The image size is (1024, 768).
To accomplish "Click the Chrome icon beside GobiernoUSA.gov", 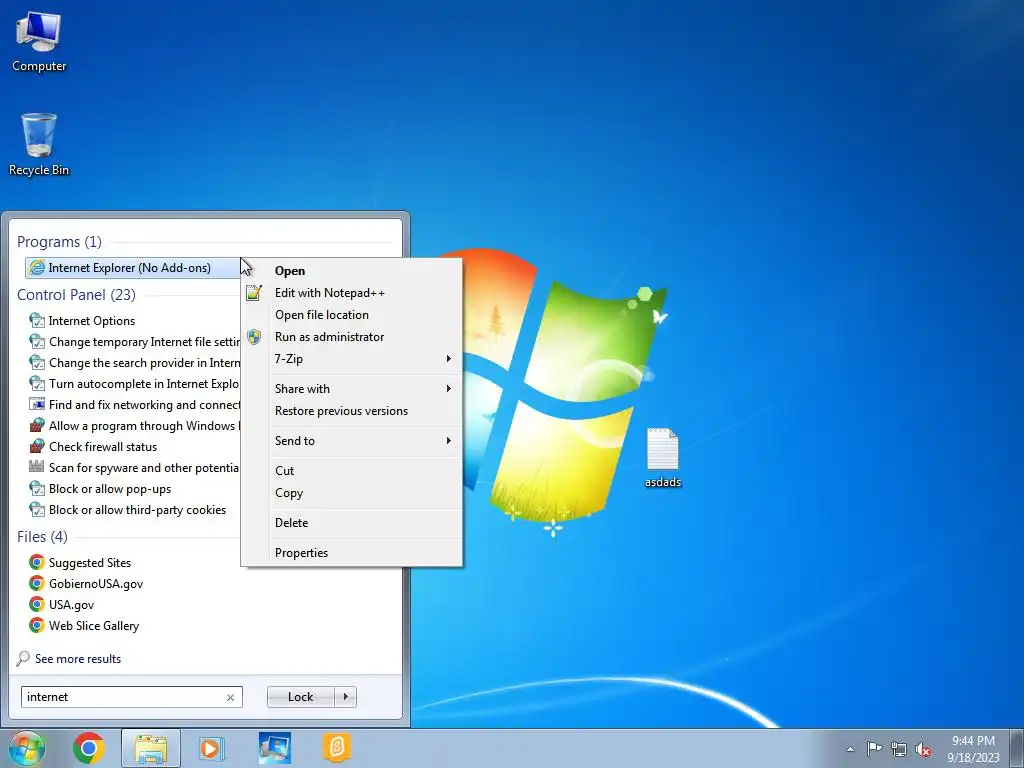I will click(x=37, y=583).
